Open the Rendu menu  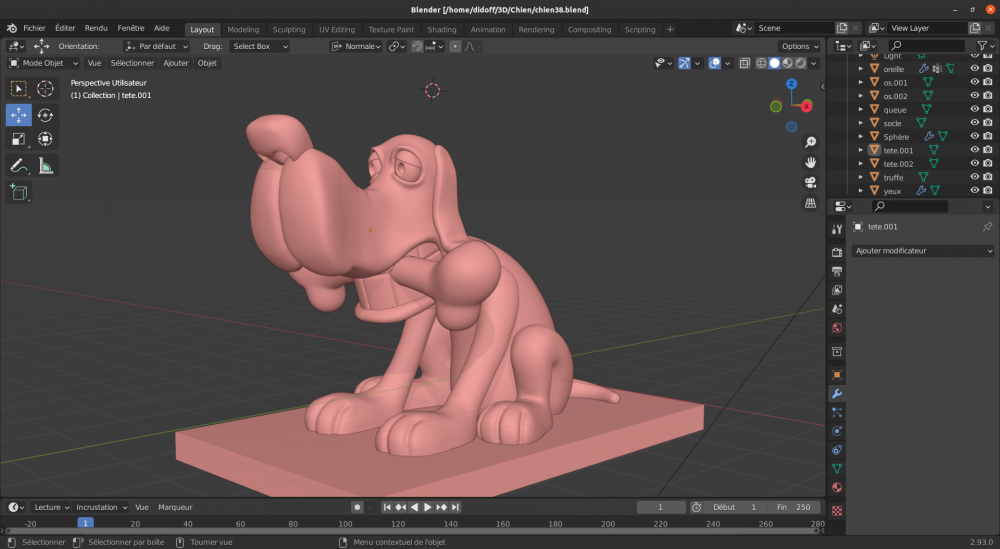point(96,28)
